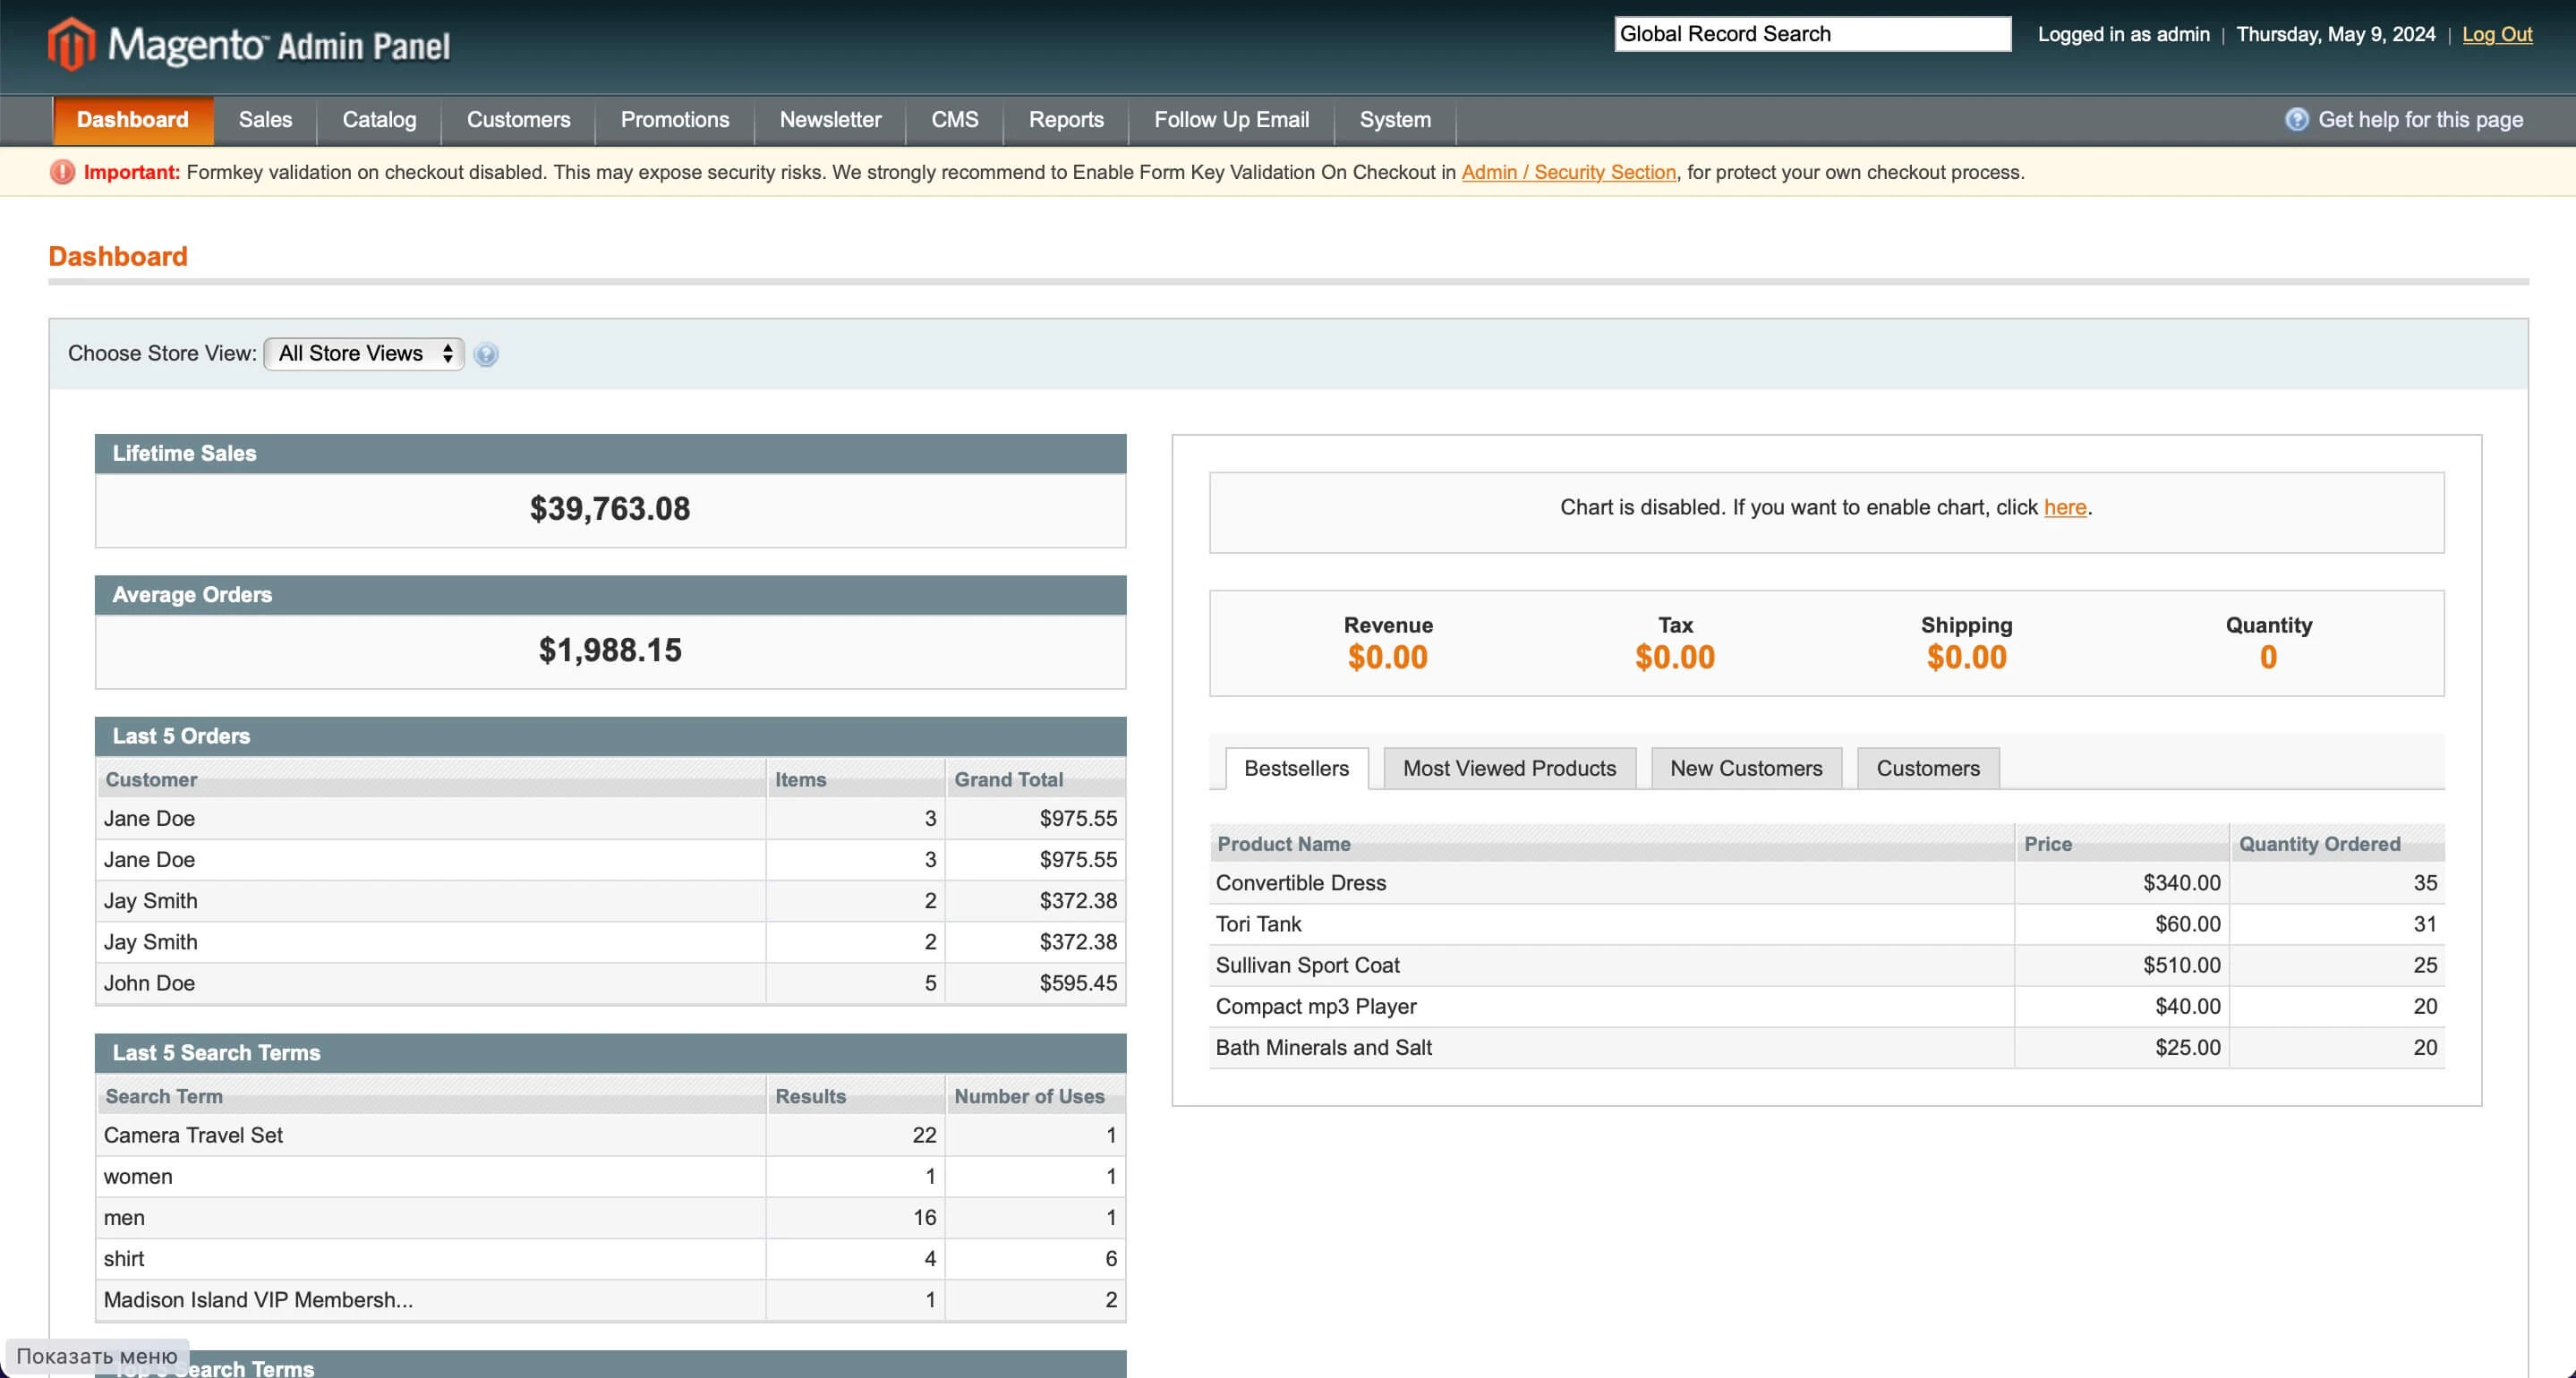Click the Get help question mark icon

pos(2296,119)
